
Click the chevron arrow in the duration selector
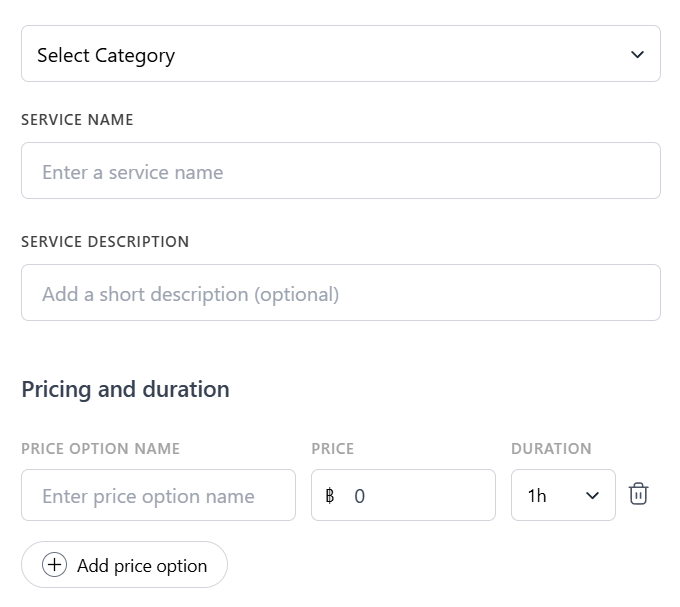click(x=592, y=496)
